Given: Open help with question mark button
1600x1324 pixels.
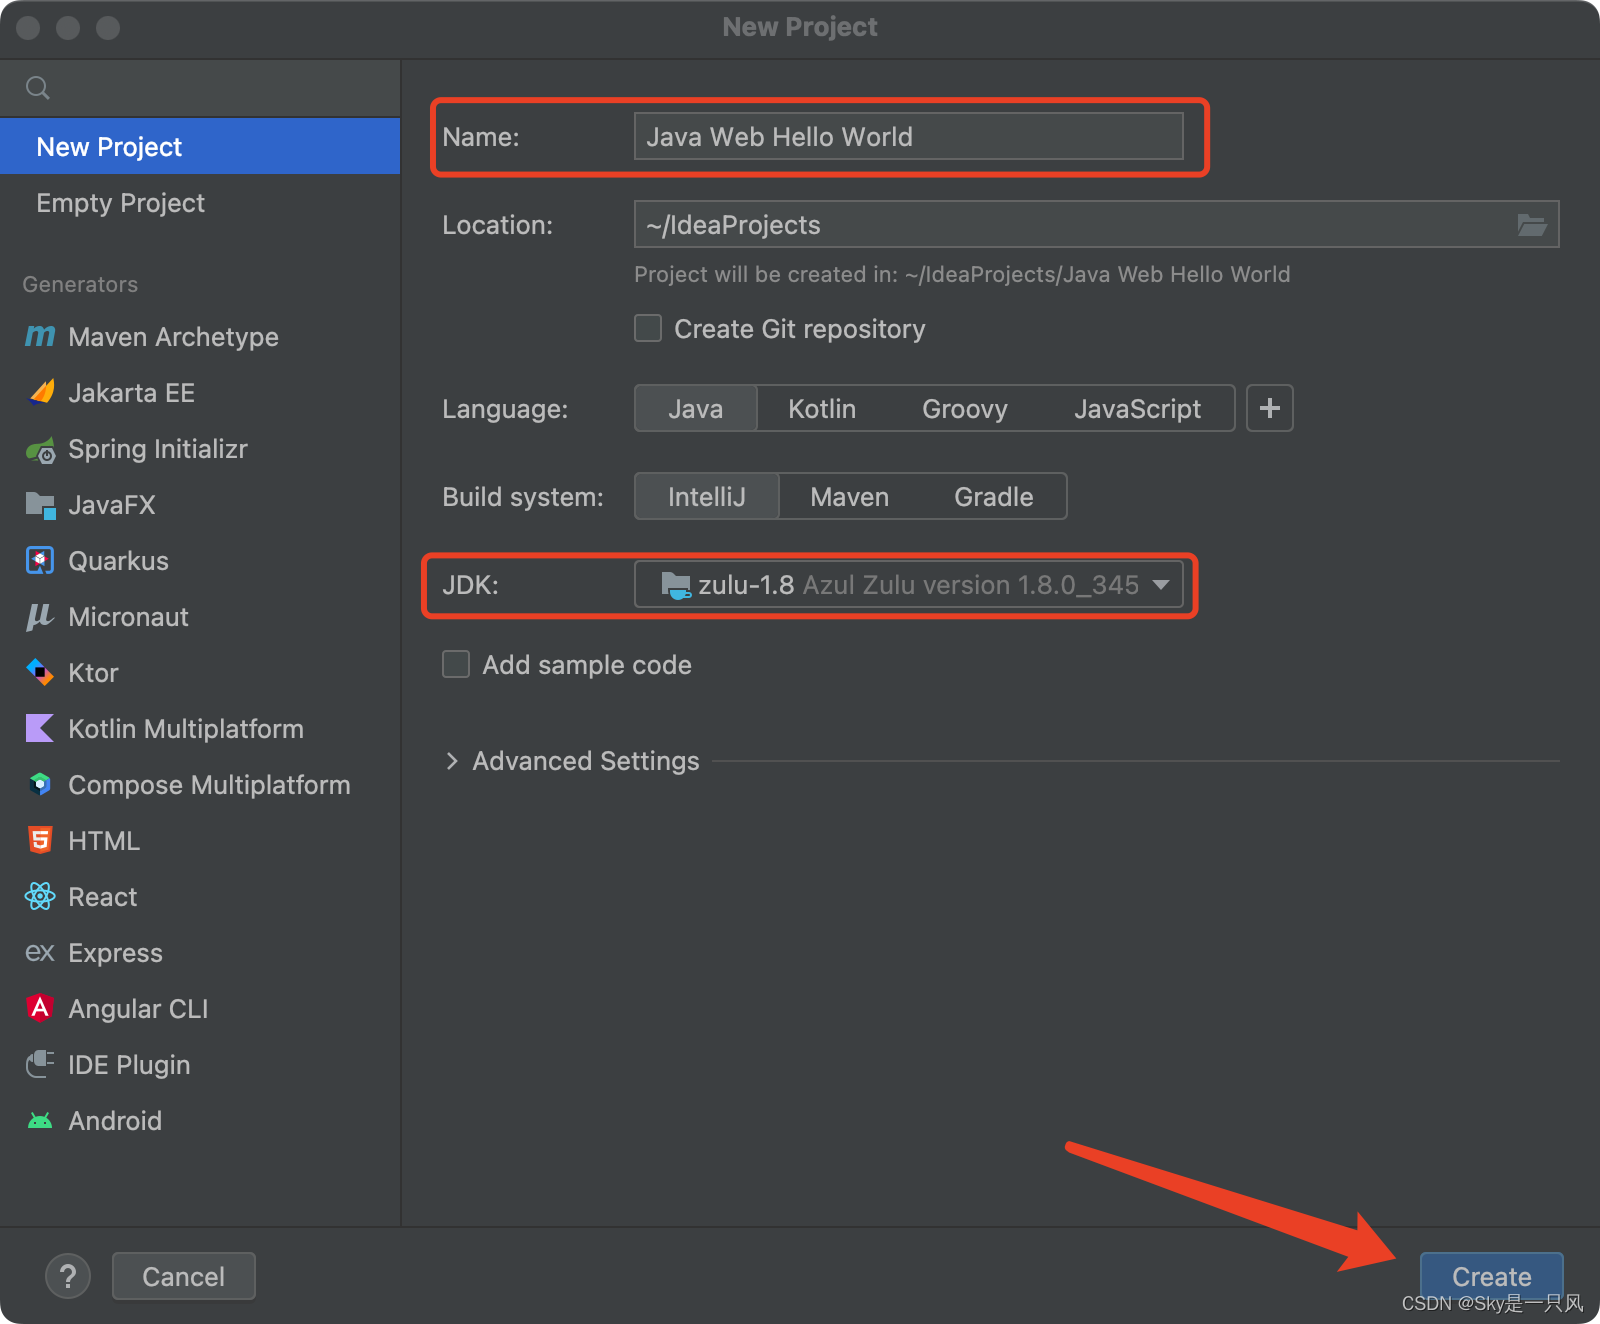Looking at the screenshot, I should pyautogui.click(x=68, y=1276).
